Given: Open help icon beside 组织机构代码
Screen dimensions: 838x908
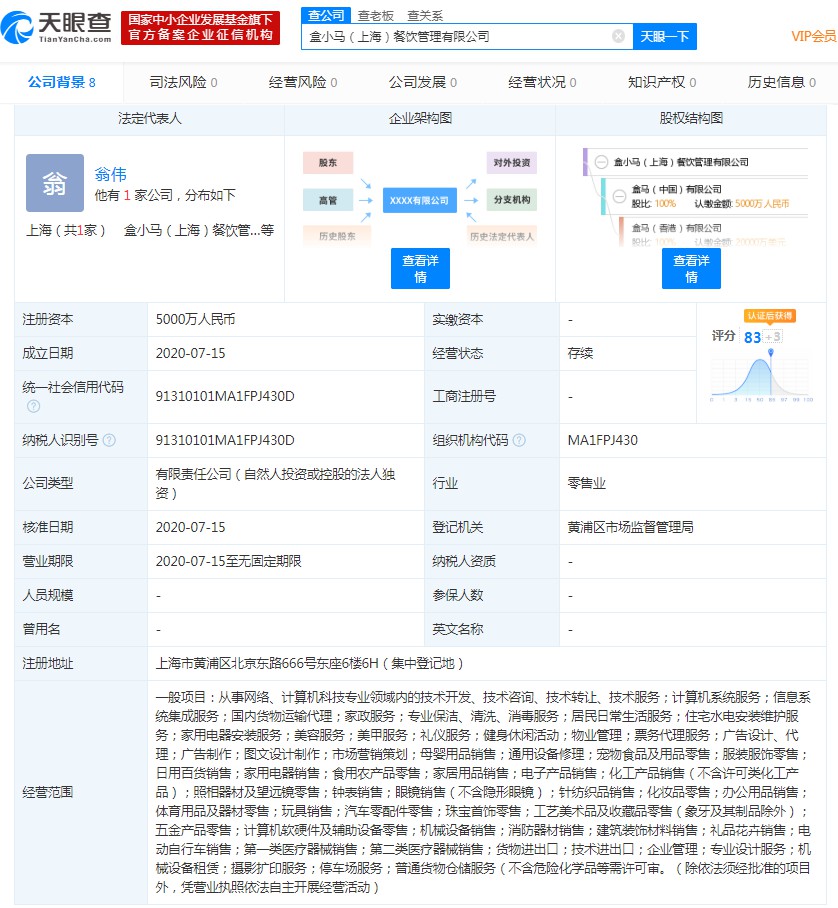Looking at the screenshot, I should 519,441.
